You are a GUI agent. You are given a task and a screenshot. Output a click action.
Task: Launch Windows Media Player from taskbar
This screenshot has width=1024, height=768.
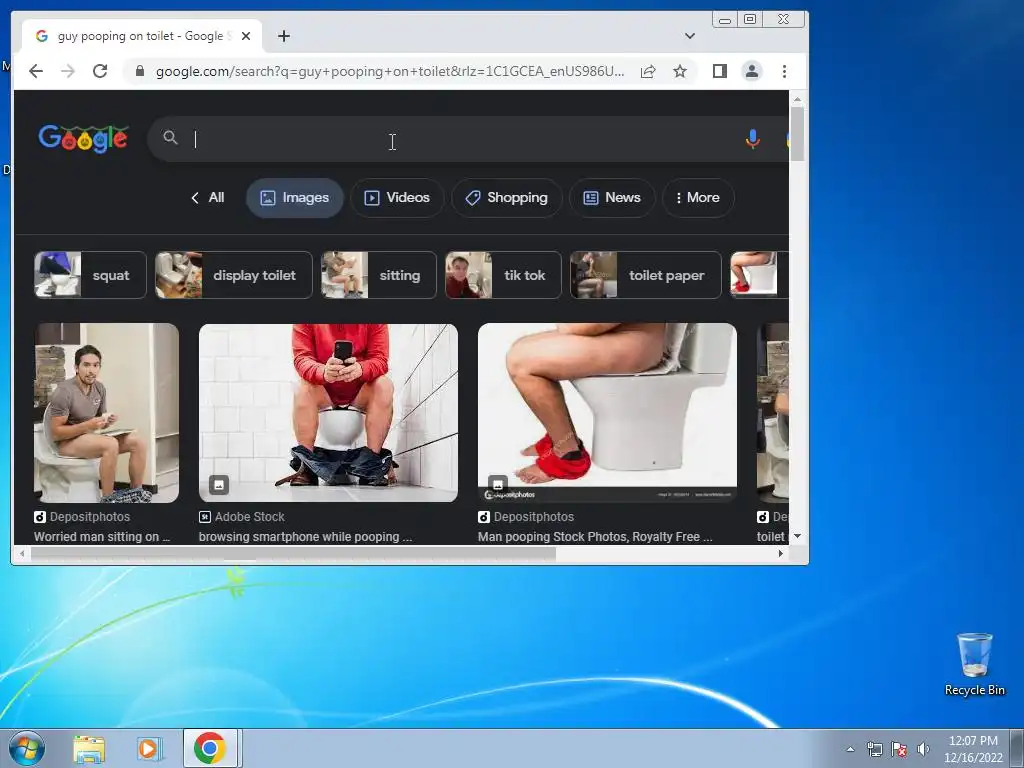pyautogui.click(x=148, y=748)
